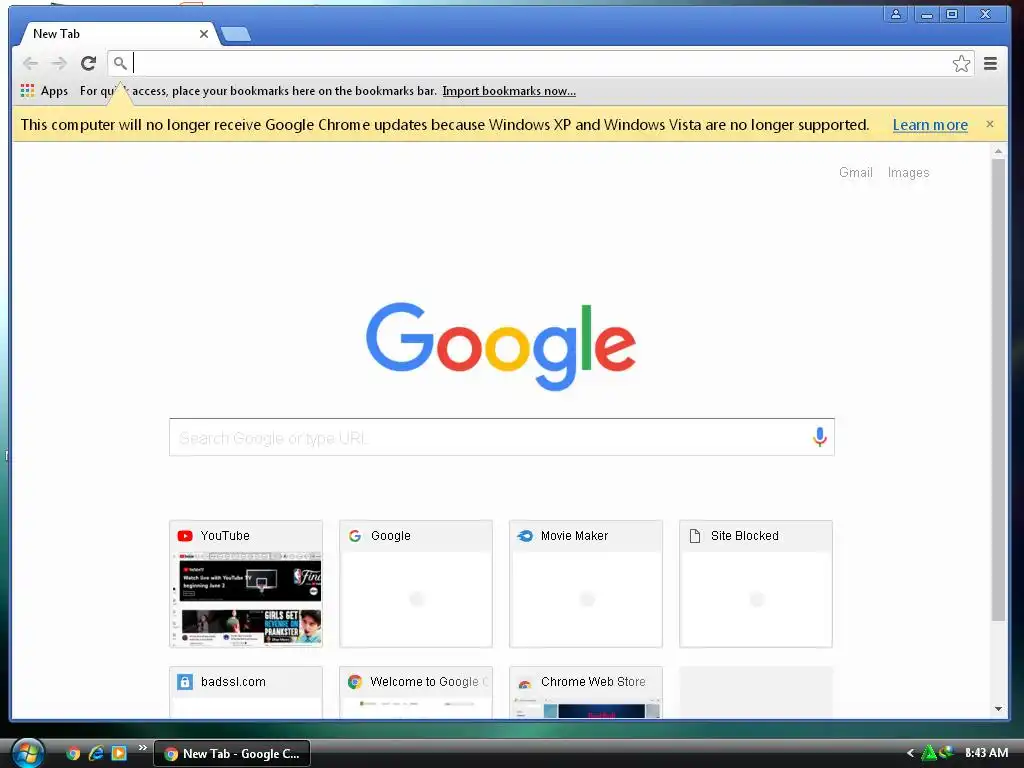
Task: Open the Chrome Web Store tile
Action: tap(586, 692)
